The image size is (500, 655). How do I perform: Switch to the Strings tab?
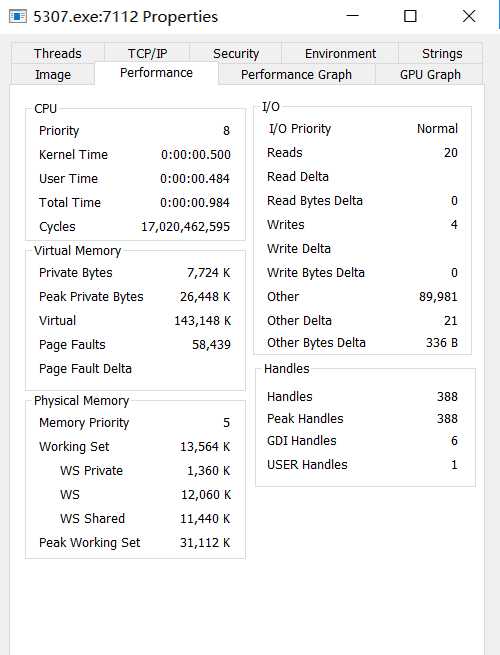tap(442, 53)
